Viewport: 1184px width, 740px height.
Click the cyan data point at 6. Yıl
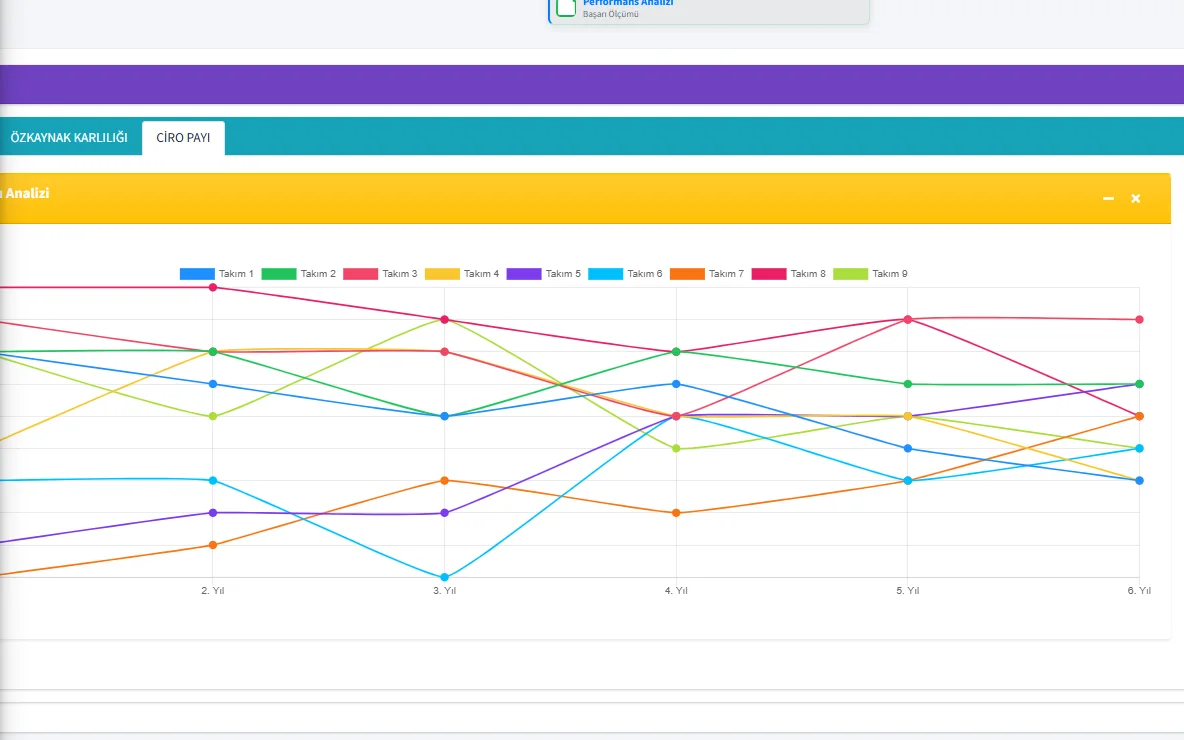pyautogui.click(x=1139, y=449)
